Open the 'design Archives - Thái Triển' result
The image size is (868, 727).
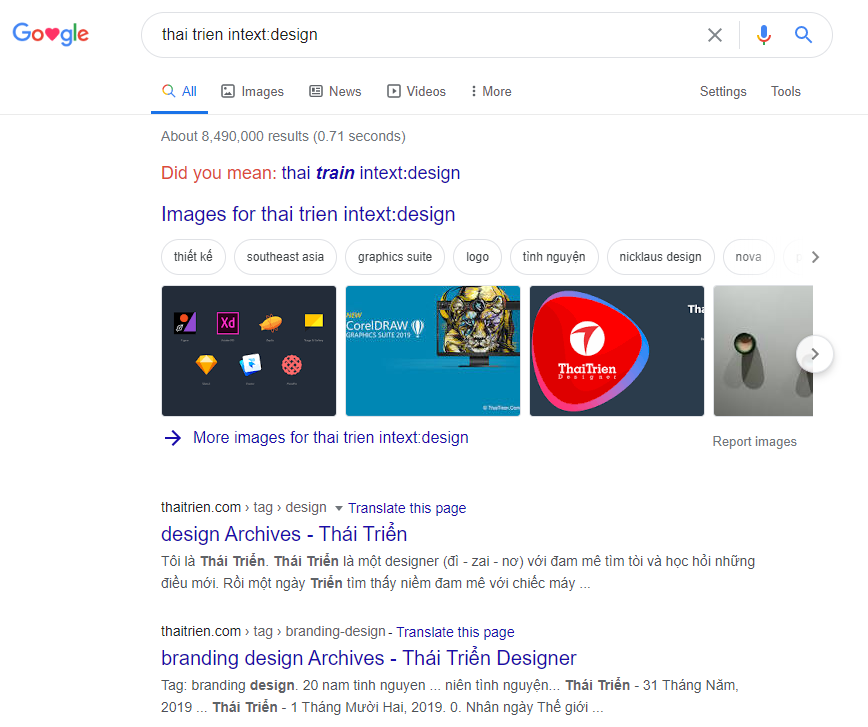tap(283, 534)
